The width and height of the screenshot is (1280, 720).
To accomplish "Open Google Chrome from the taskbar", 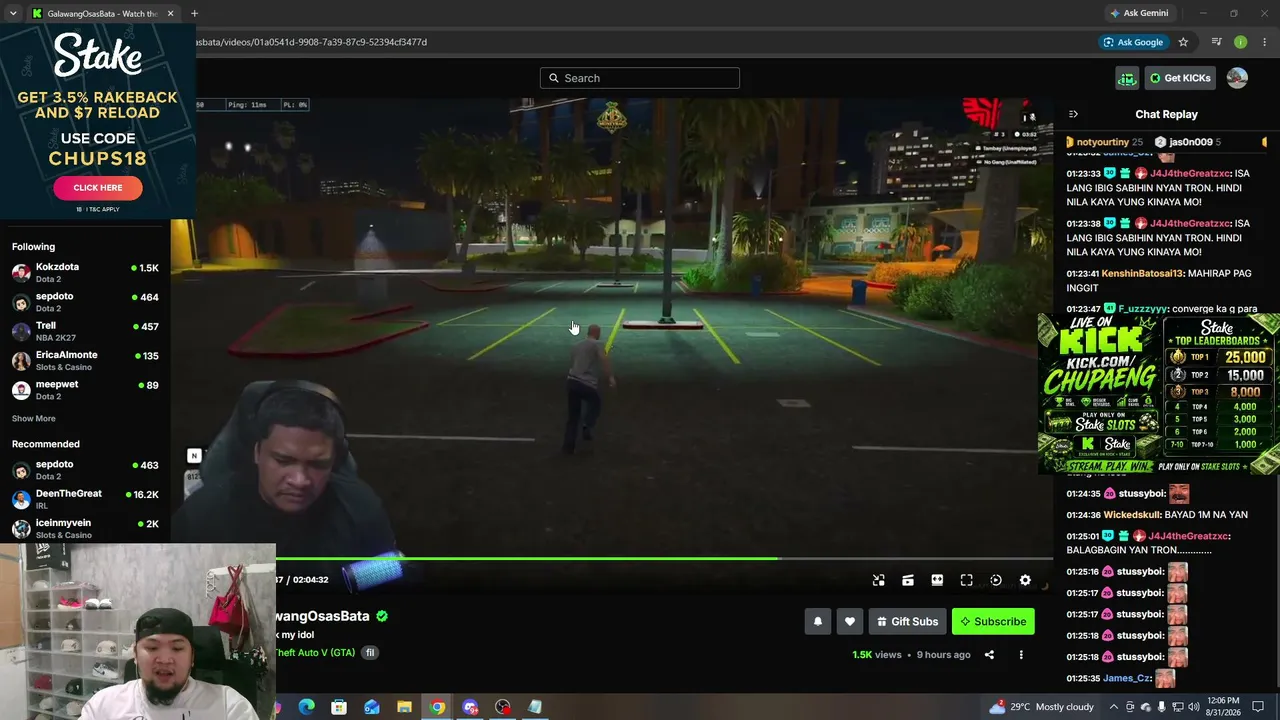I will pos(437,707).
